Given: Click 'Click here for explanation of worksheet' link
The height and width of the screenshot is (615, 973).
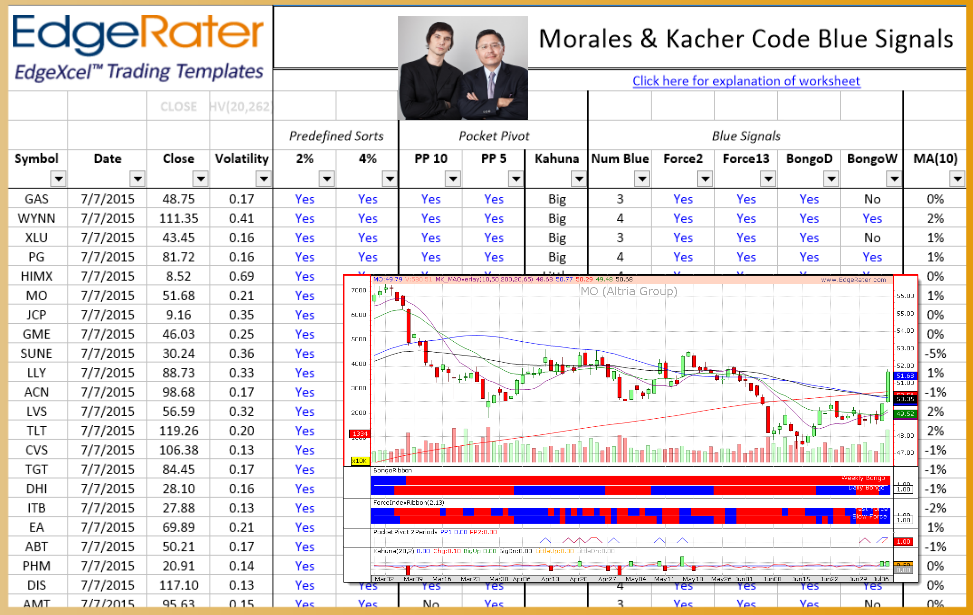Looking at the screenshot, I should [746, 81].
